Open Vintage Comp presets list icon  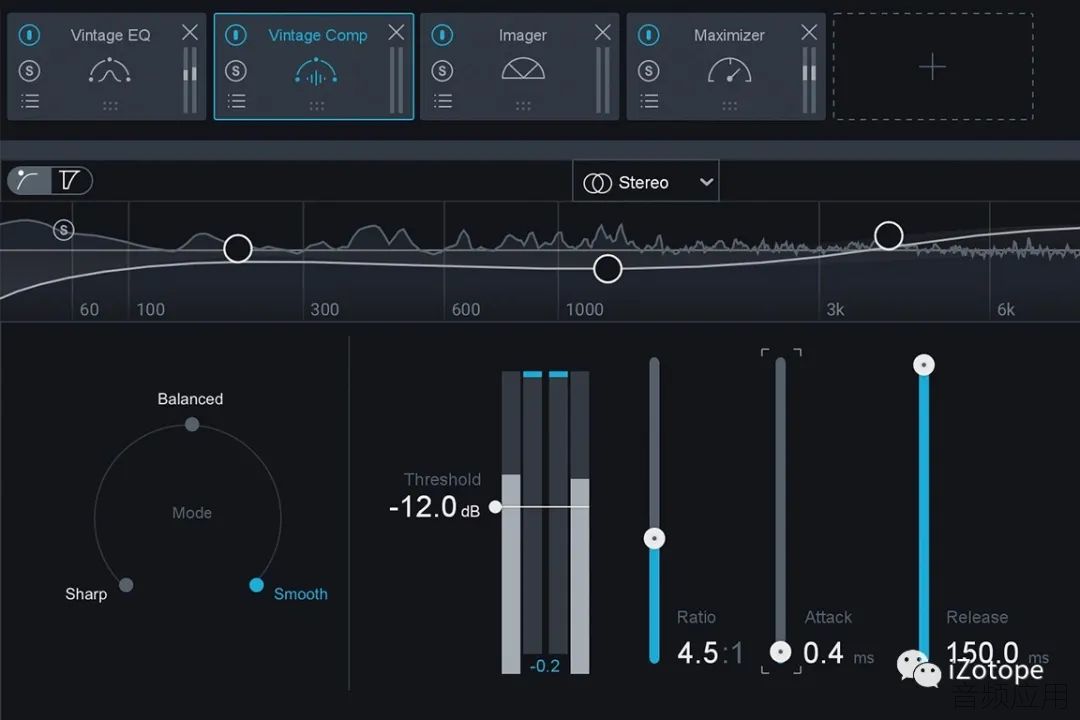236,101
